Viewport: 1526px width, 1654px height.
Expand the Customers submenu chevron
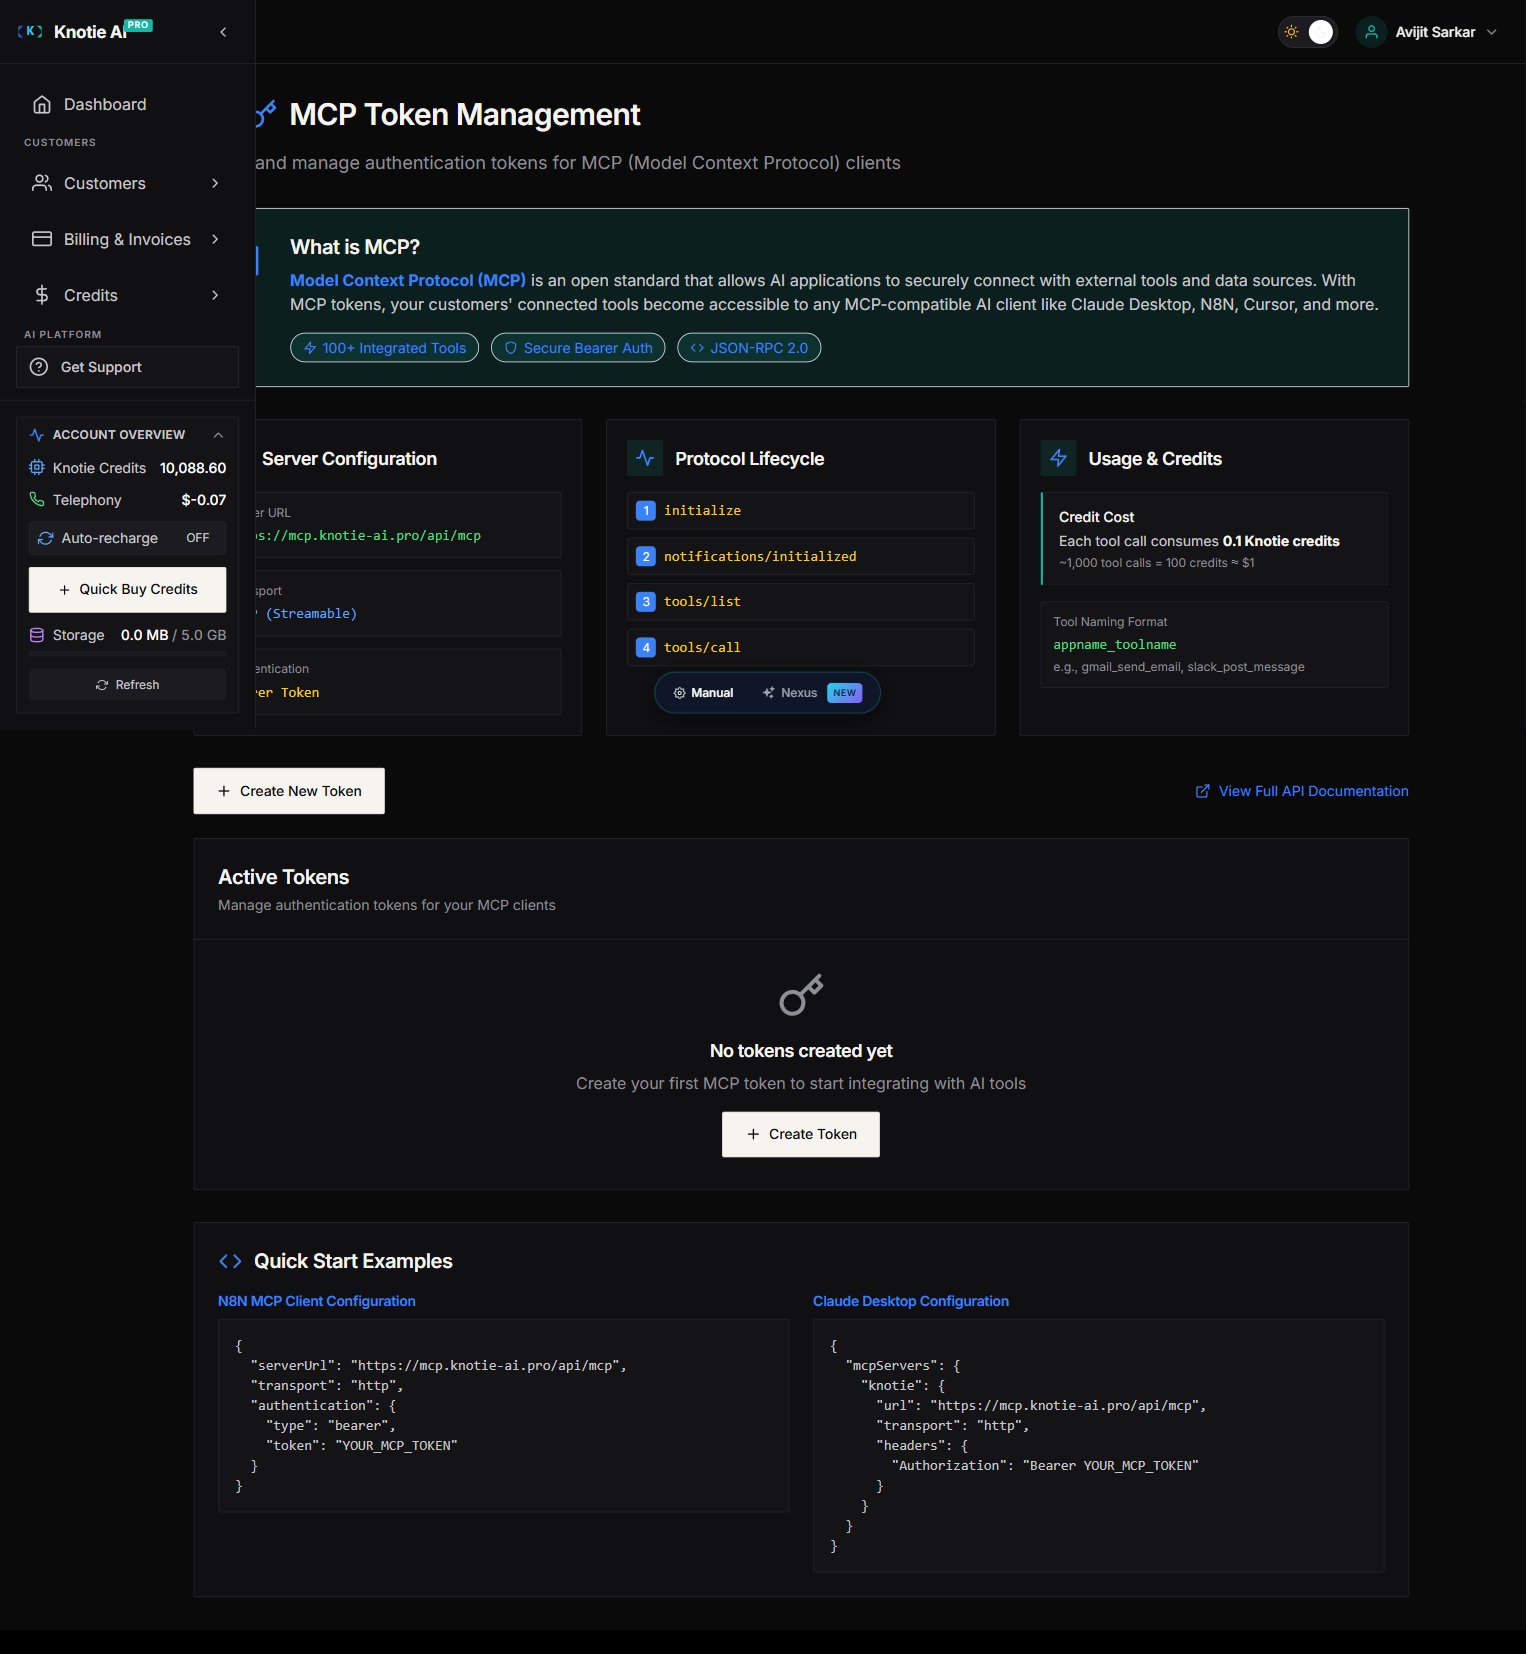click(x=215, y=183)
